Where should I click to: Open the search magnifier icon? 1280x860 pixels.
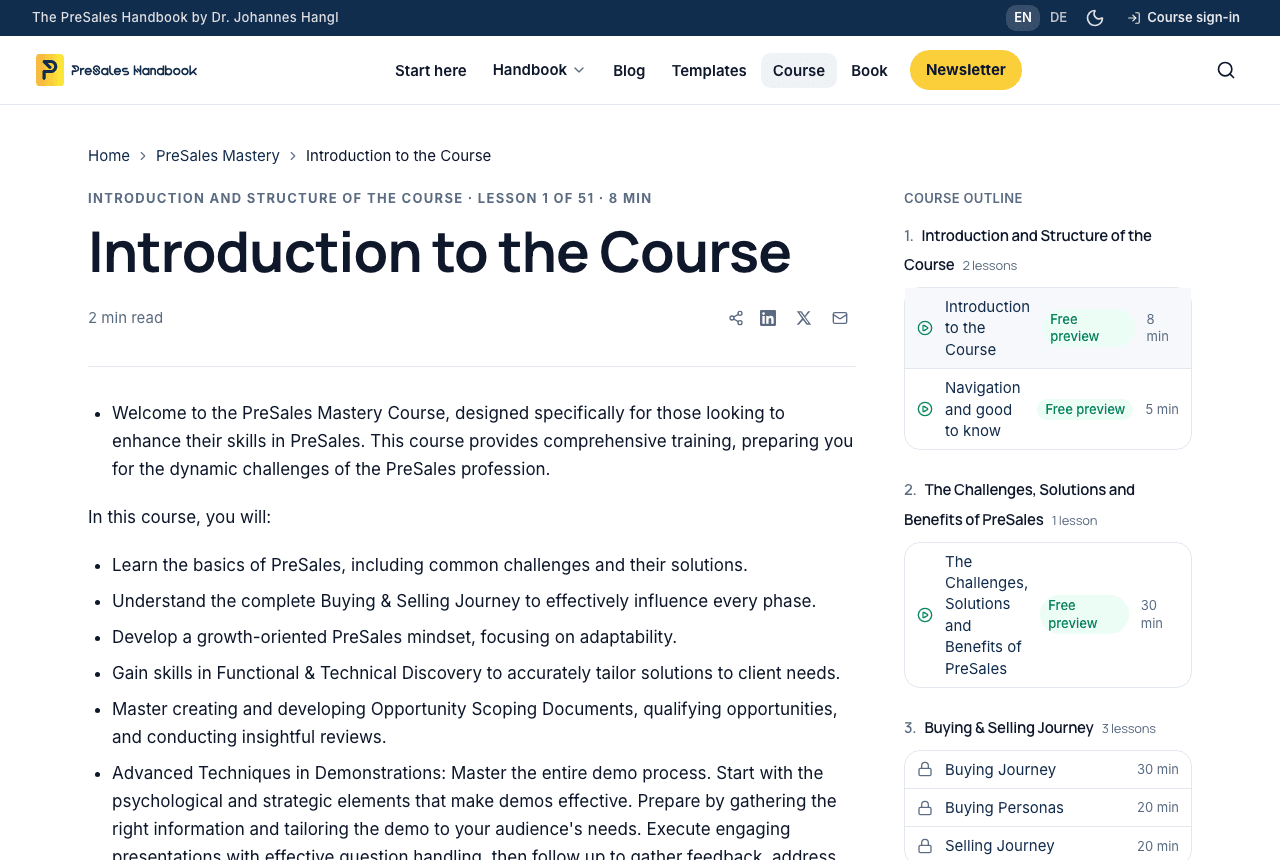click(1226, 70)
